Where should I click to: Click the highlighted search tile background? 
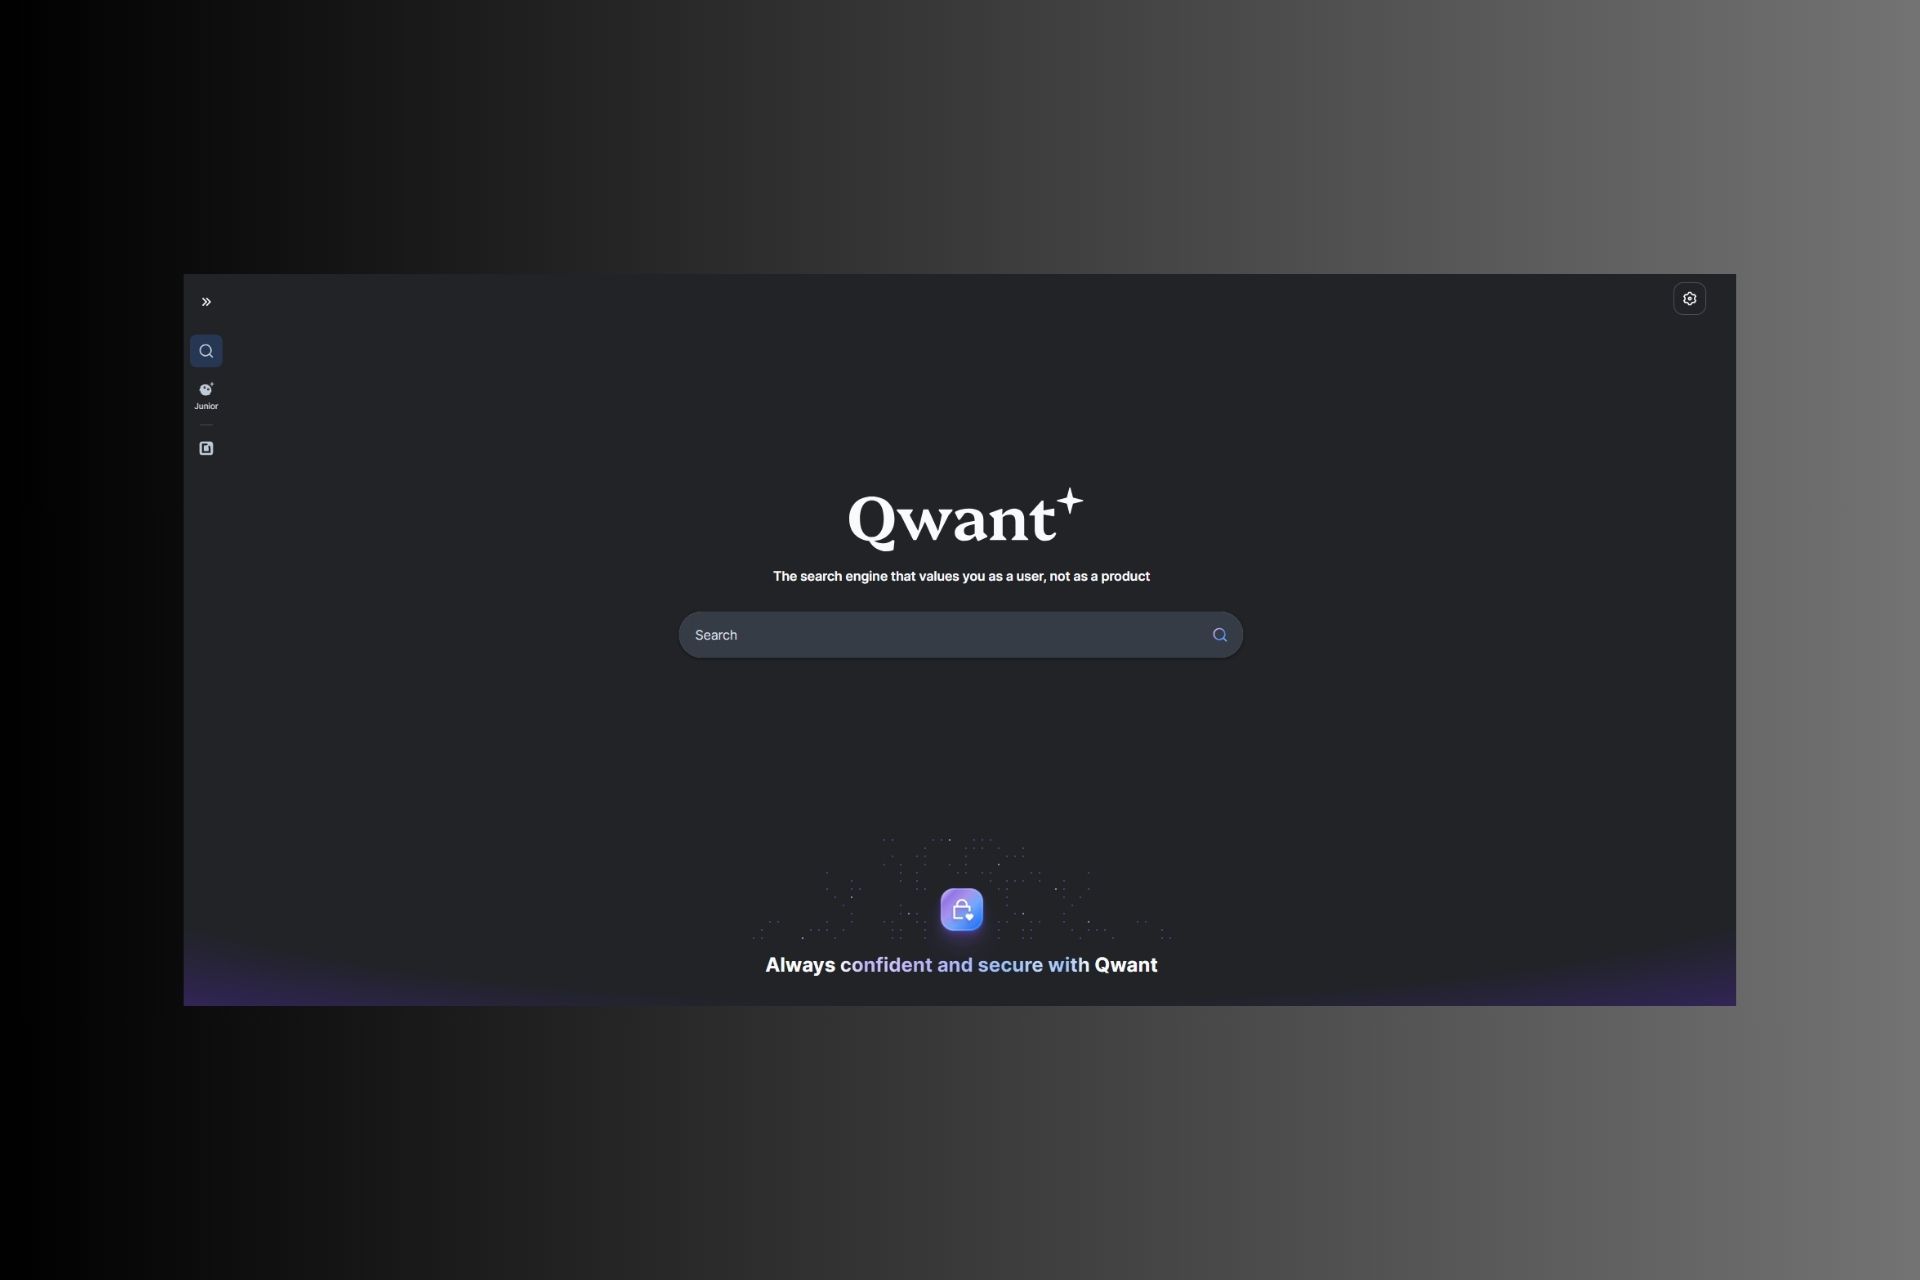[x=205, y=350]
